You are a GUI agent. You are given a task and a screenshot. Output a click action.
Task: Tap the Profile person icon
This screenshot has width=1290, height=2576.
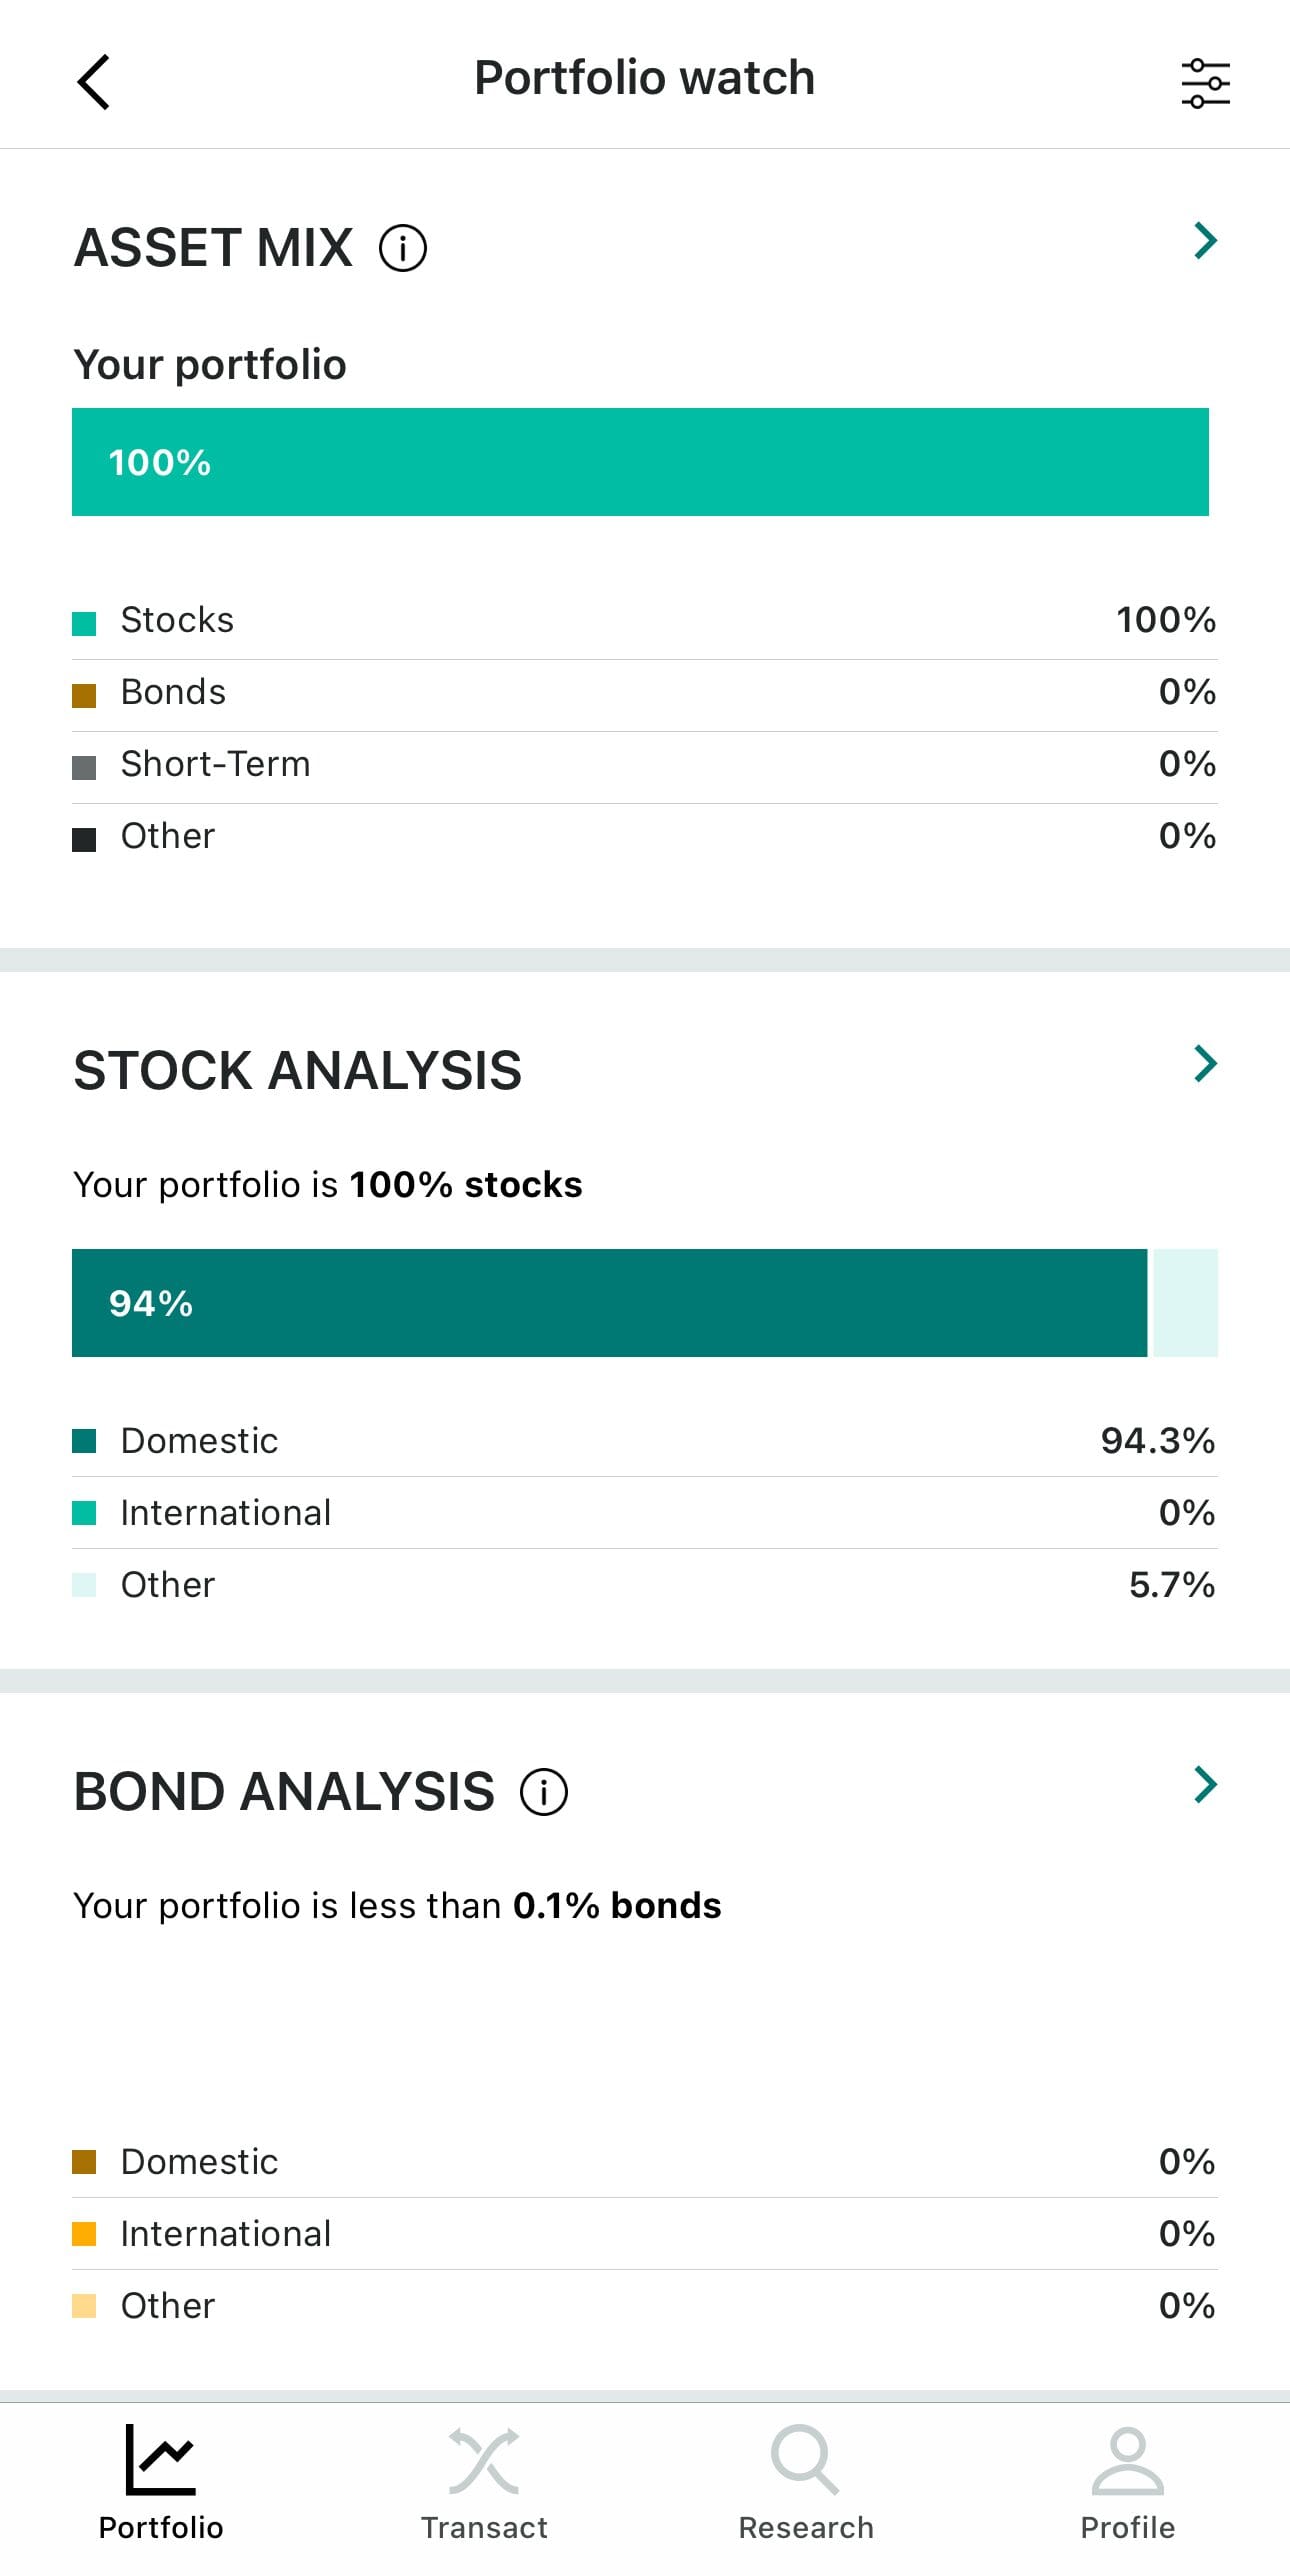(1127, 2460)
